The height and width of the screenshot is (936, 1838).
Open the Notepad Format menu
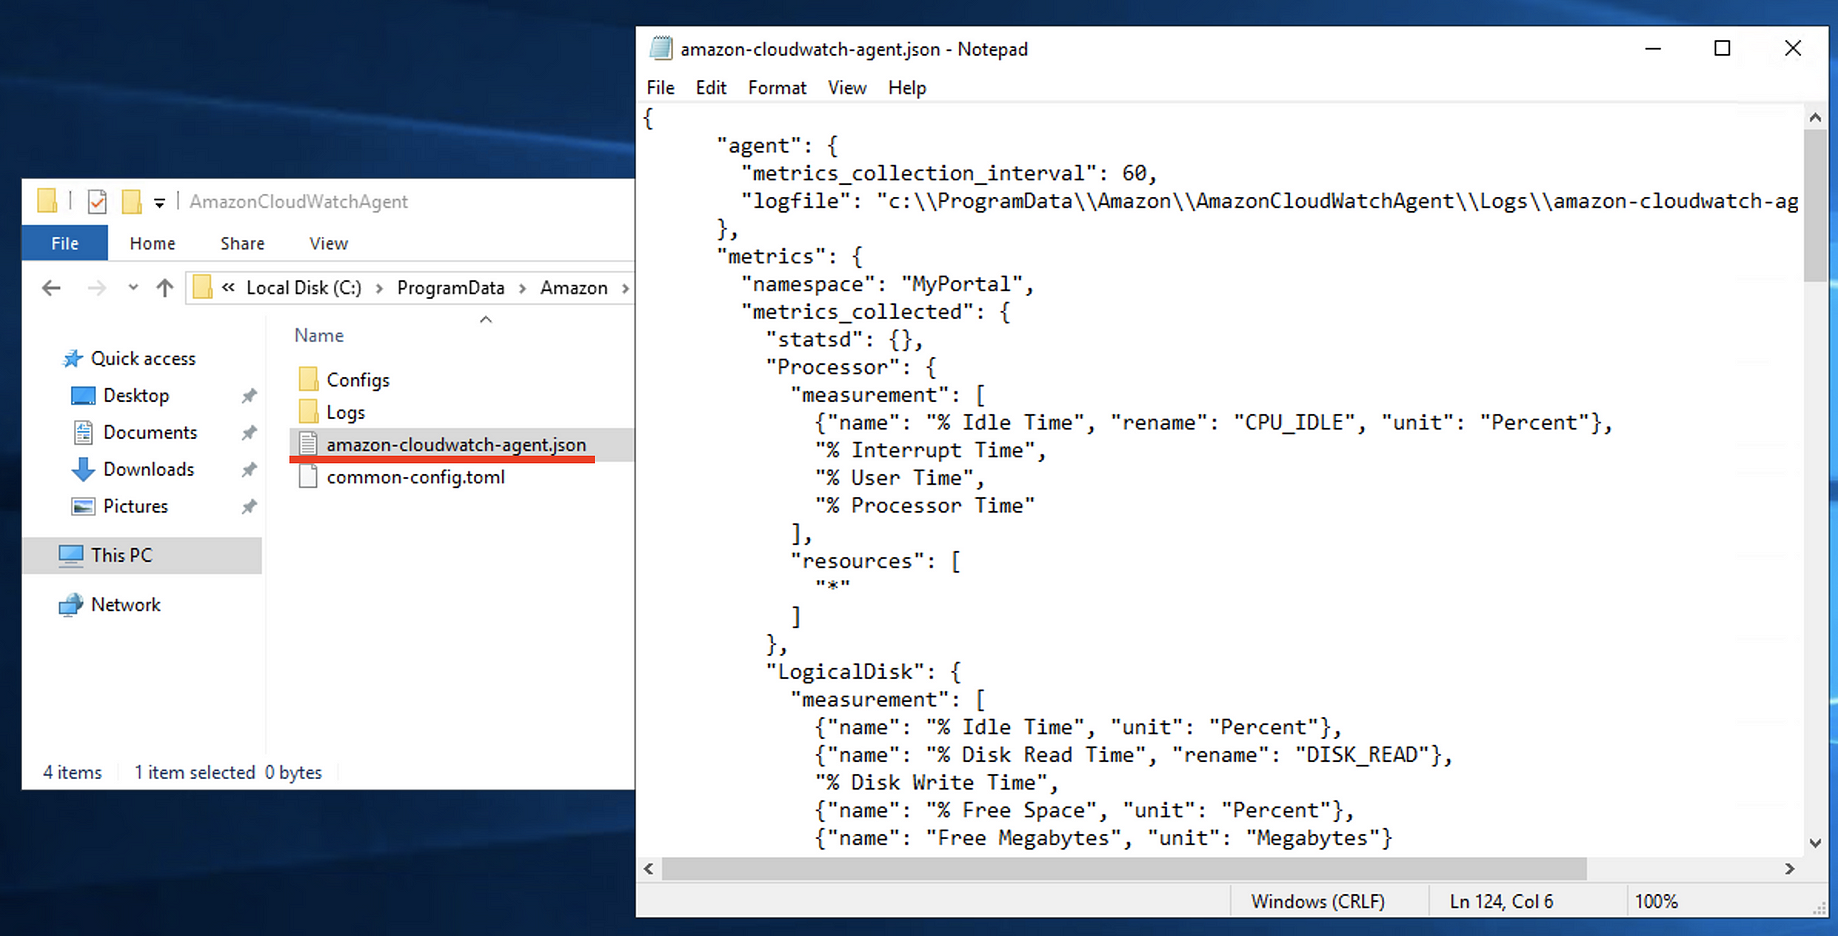point(777,88)
